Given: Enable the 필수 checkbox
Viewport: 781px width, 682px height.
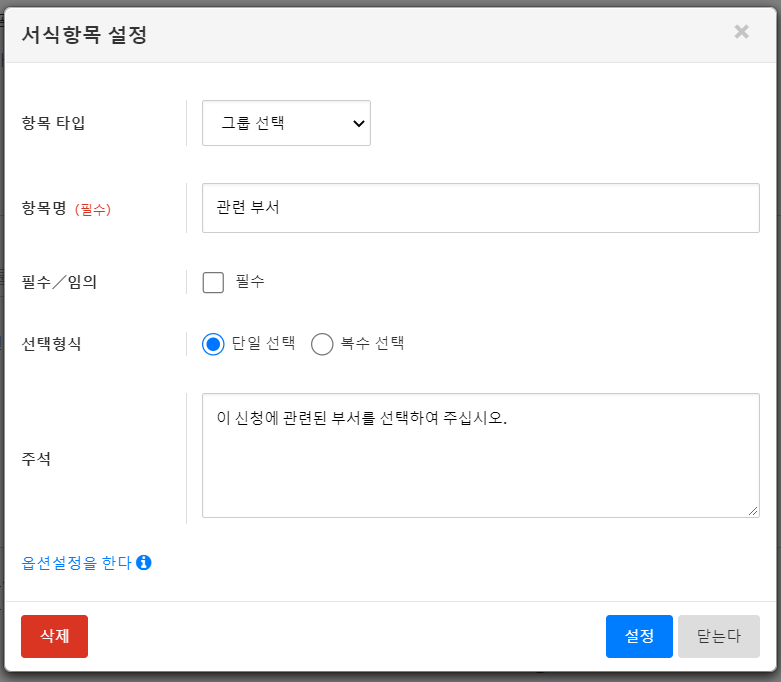Looking at the screenshot, I should (213, 282).
